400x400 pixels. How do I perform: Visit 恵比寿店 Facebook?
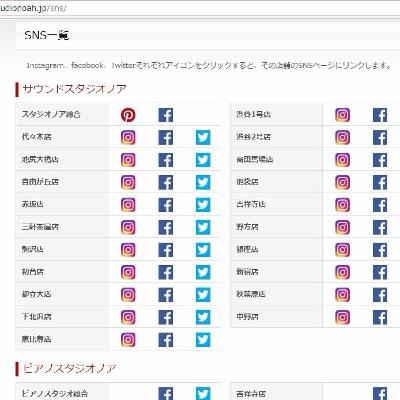166,340
